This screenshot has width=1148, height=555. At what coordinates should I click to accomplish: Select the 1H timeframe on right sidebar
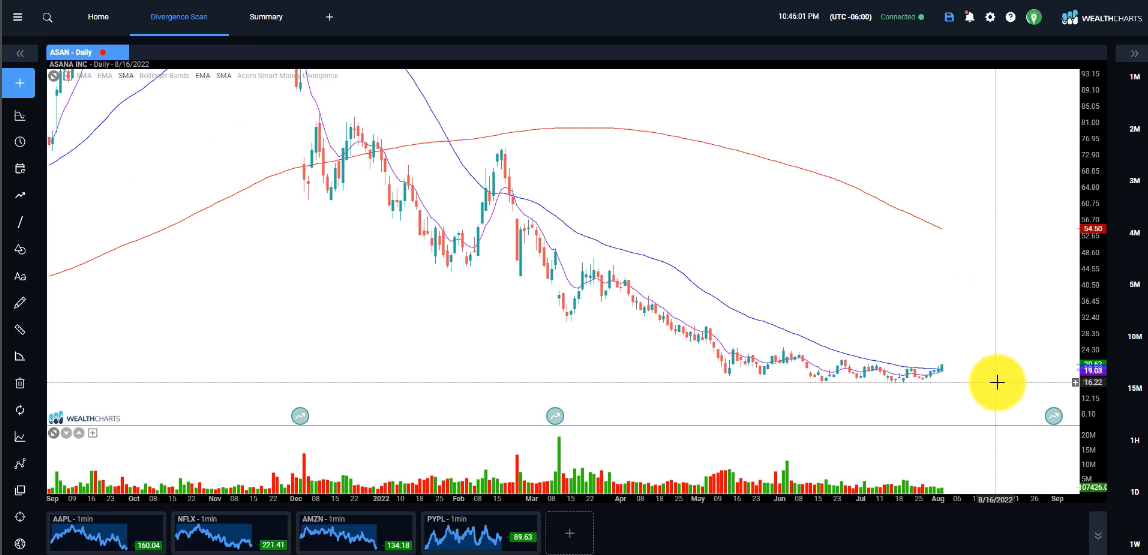tap(1135, 440)
